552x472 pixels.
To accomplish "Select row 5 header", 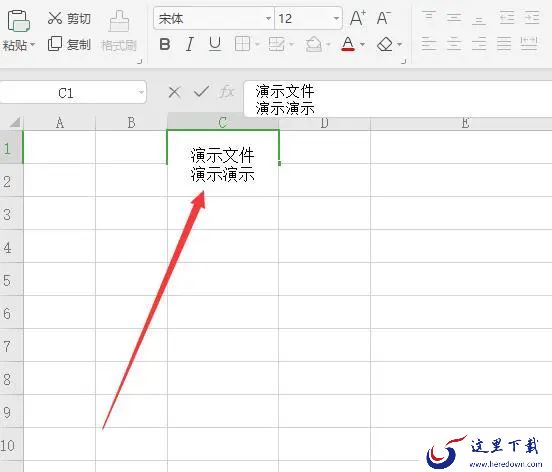I will [x=11, y=280].
